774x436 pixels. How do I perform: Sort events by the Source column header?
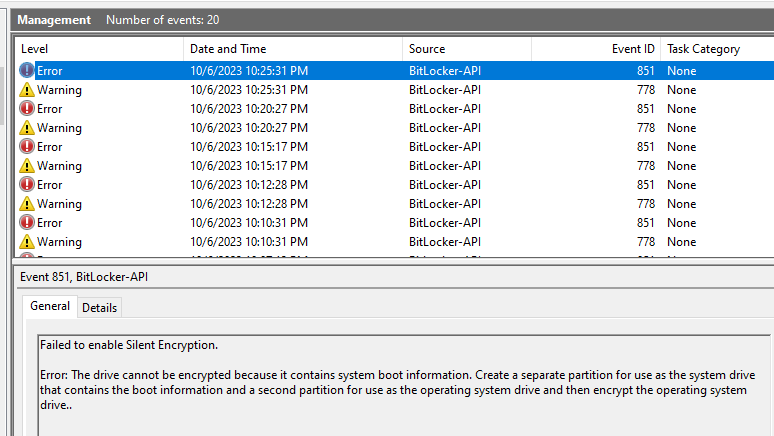click(x=466, y=49)
